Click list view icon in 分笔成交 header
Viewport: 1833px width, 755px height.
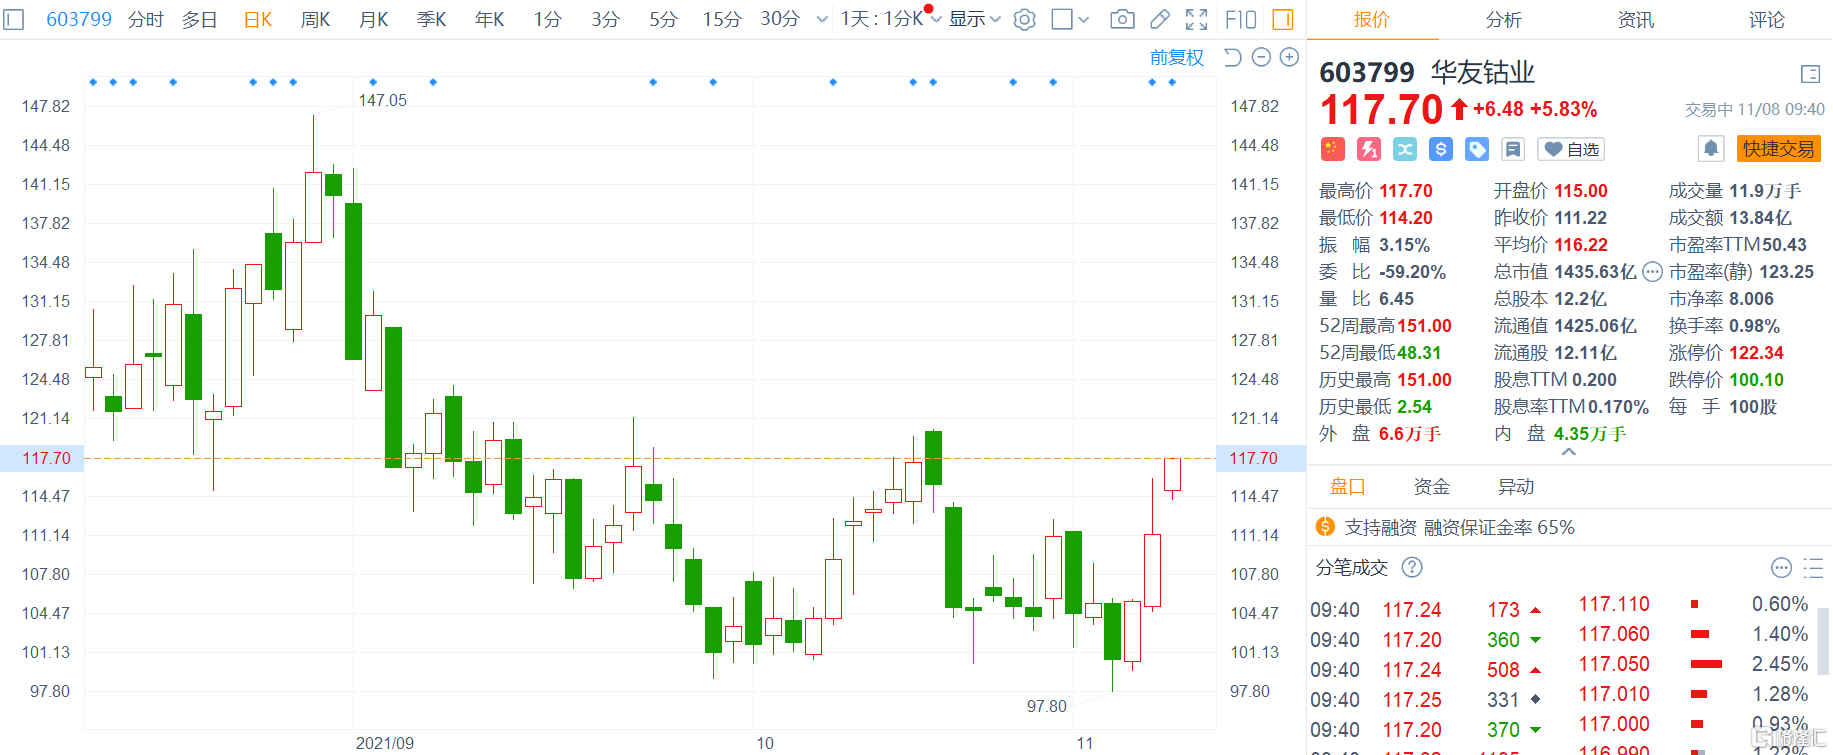click(1813, 568)
